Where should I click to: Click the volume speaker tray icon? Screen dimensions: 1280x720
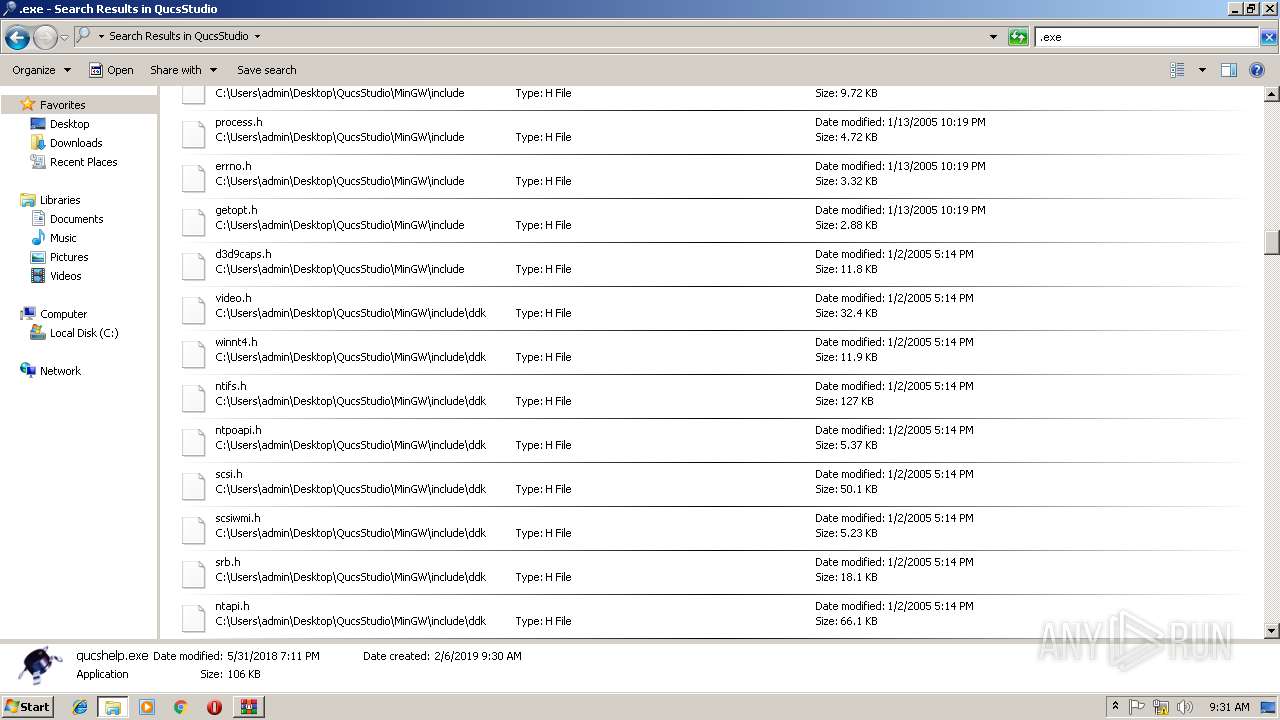point(1185,707)
